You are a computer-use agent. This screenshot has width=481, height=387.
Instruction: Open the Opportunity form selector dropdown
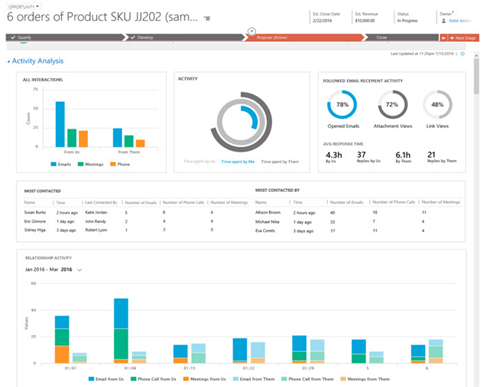coord(24,6)
